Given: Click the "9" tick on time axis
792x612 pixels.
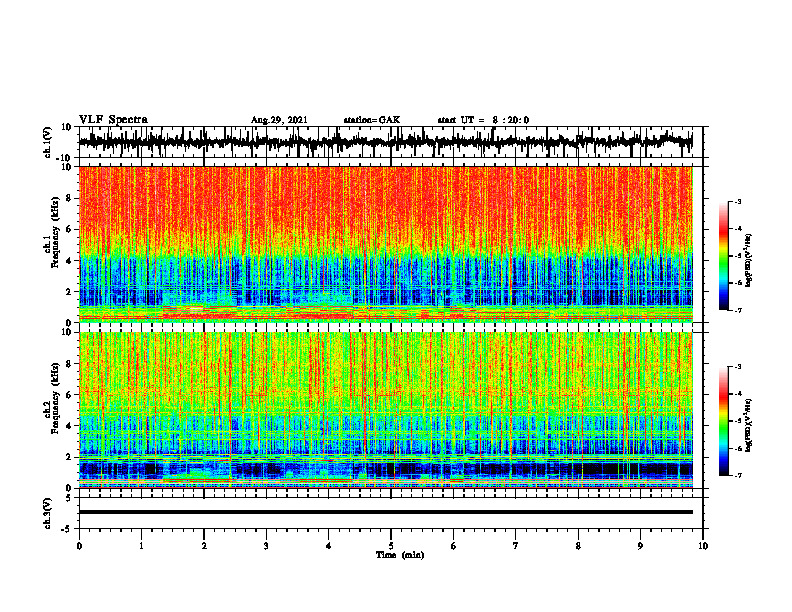Looking at the screenshot, I should point(640,546).
